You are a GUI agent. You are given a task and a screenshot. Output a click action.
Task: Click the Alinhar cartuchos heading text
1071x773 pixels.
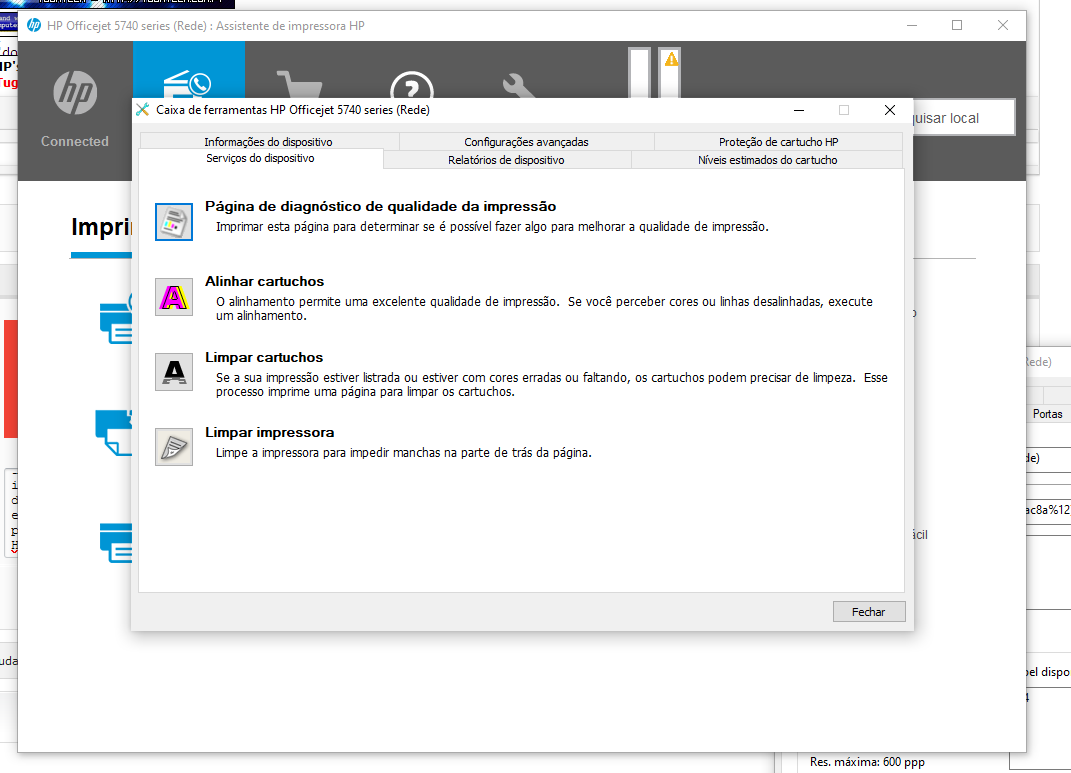pyautogui.click(x=264, y=282)
